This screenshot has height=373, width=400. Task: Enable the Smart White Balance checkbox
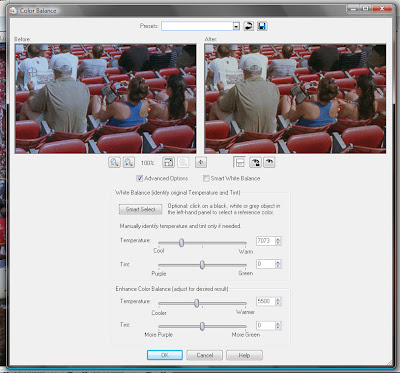(206, 178)
